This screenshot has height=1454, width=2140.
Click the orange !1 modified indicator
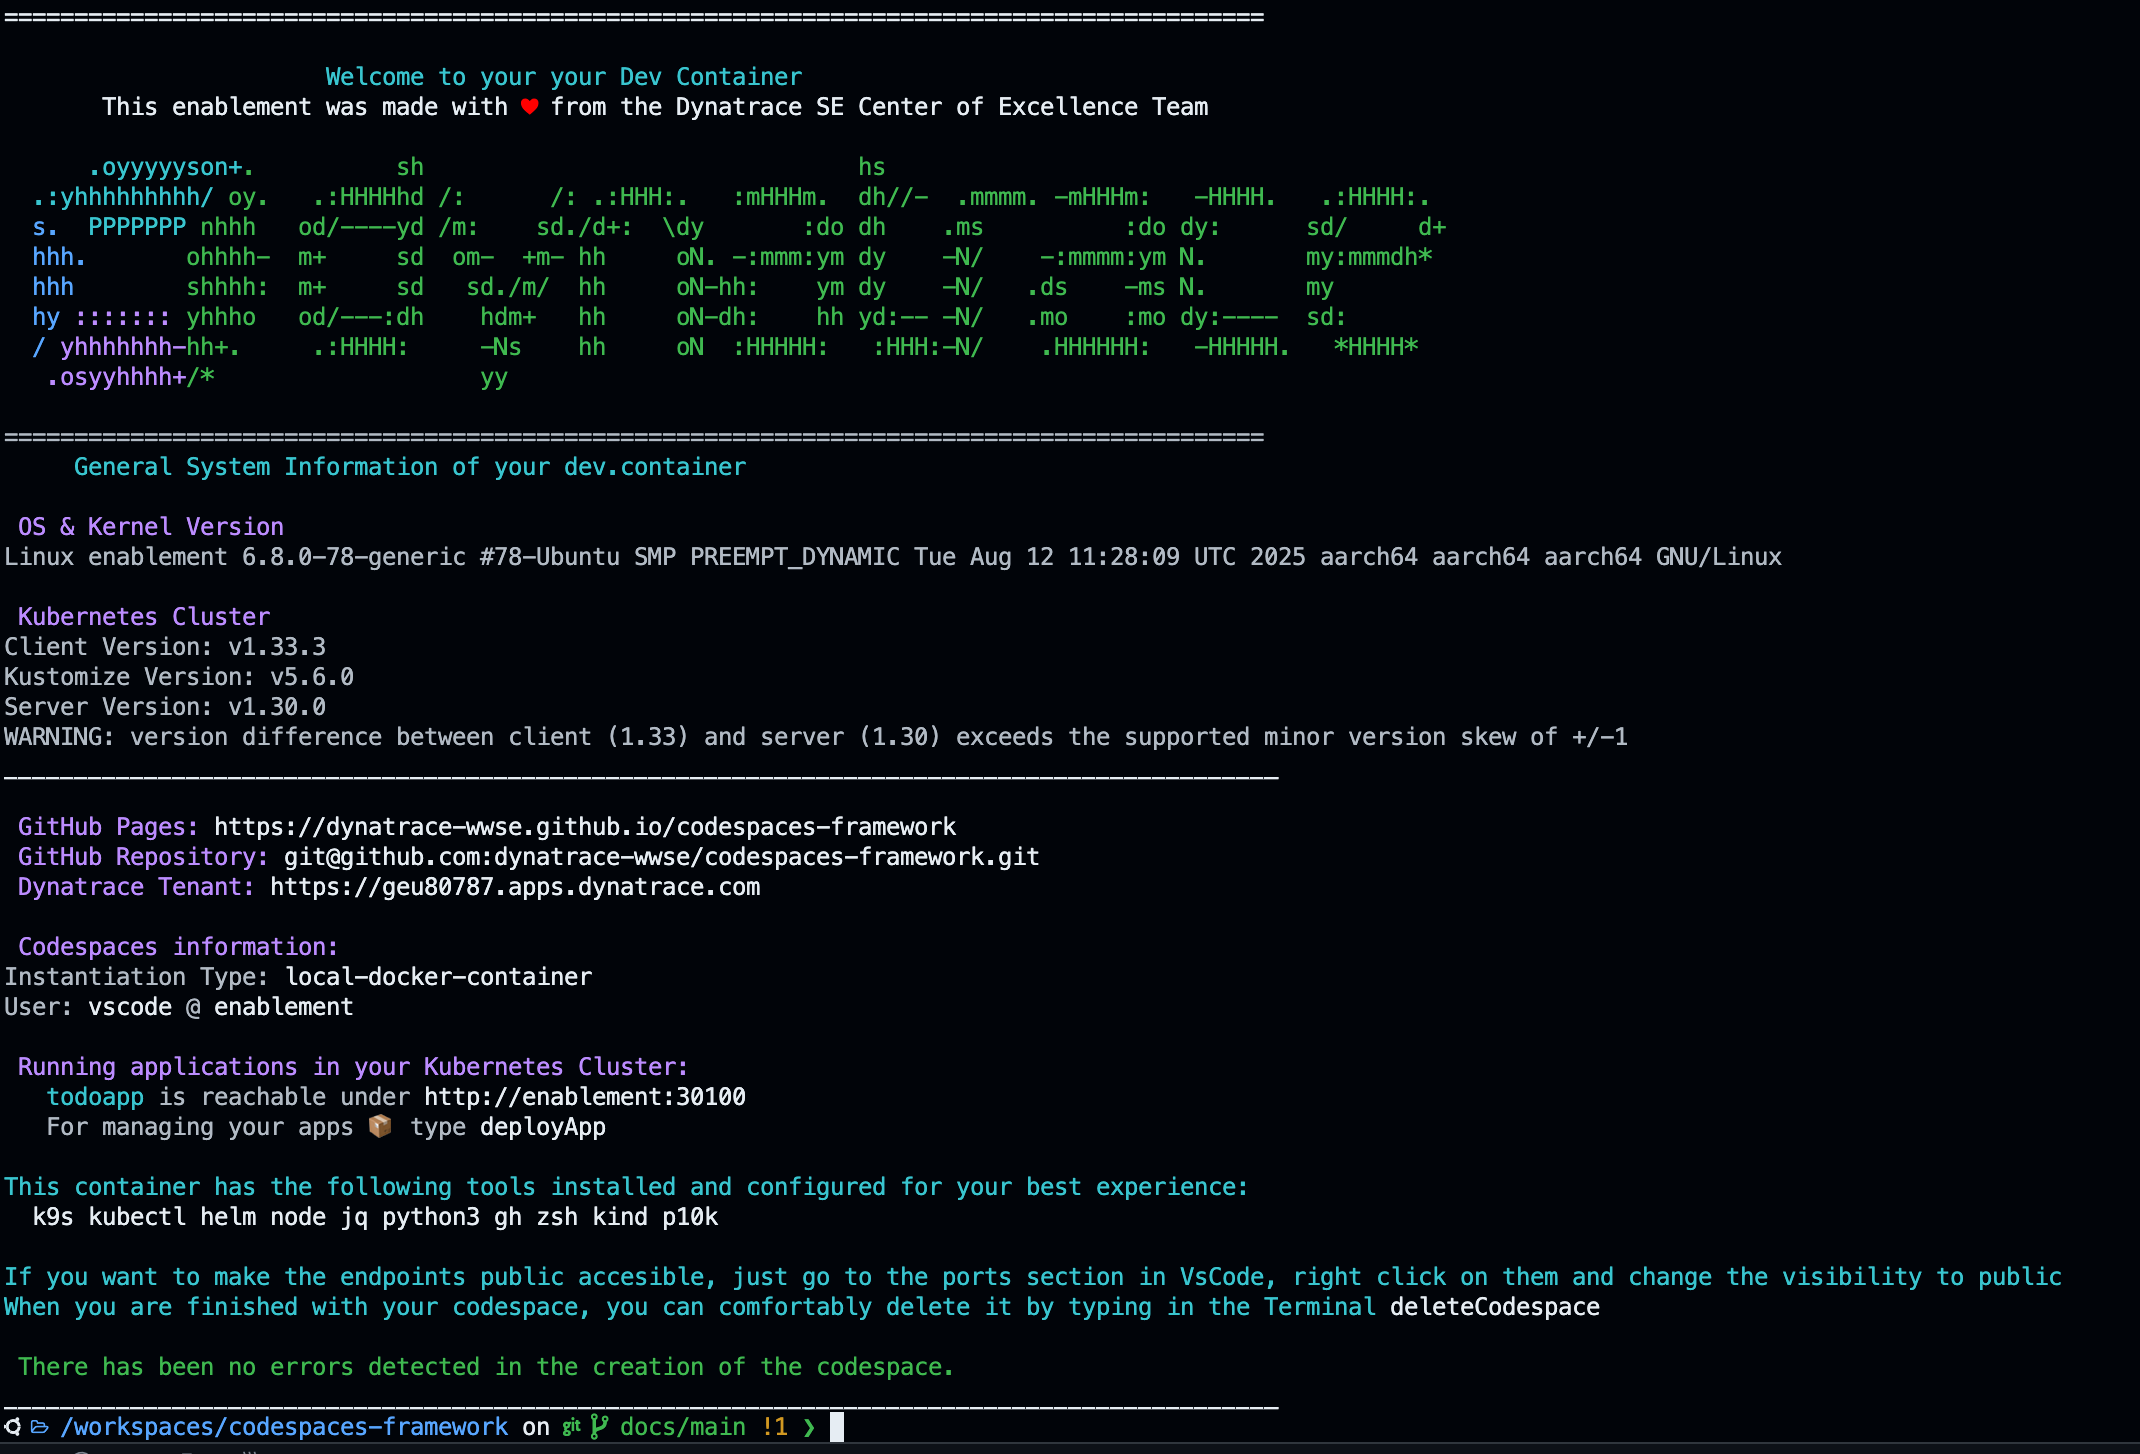point(775,1427)
